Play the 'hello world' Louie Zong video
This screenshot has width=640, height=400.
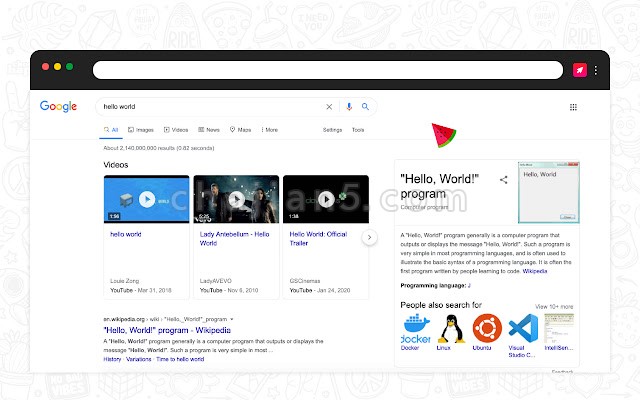coord(147,199)
